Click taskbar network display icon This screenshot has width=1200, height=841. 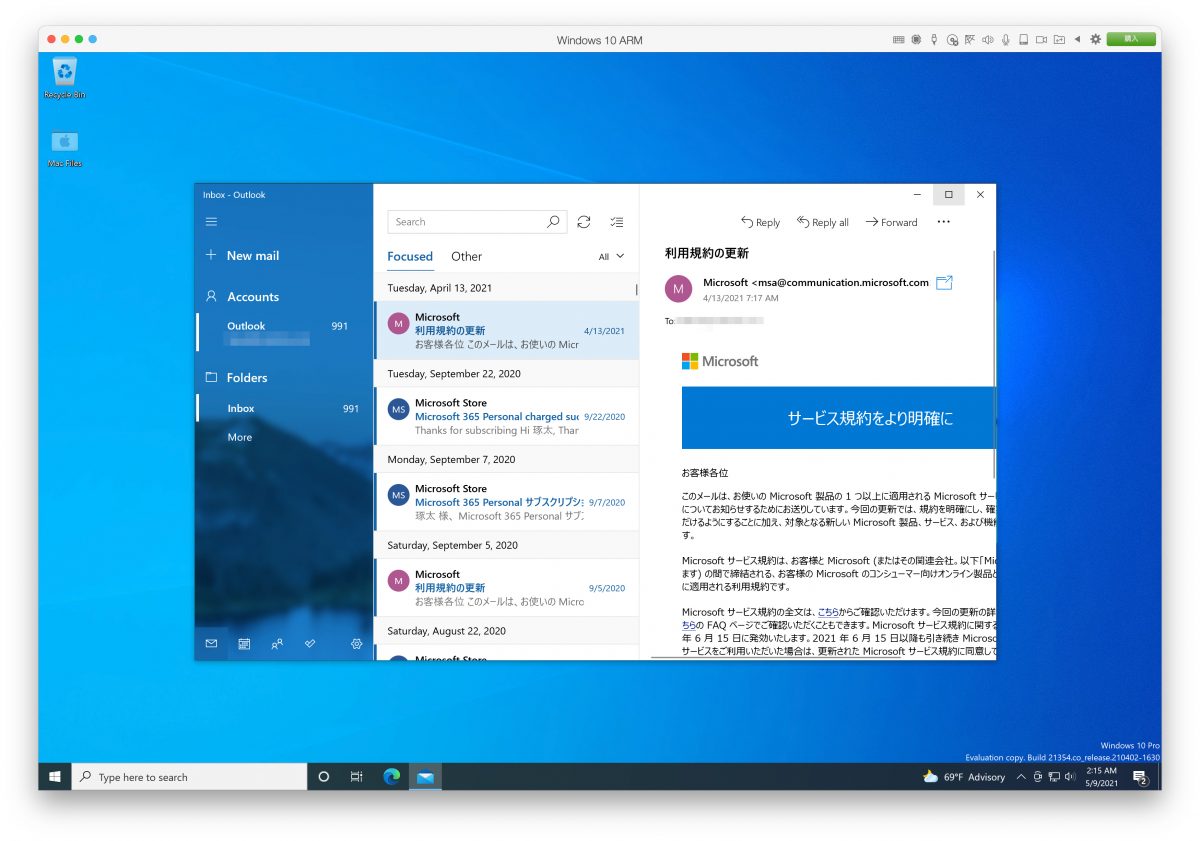[1054, 777]
